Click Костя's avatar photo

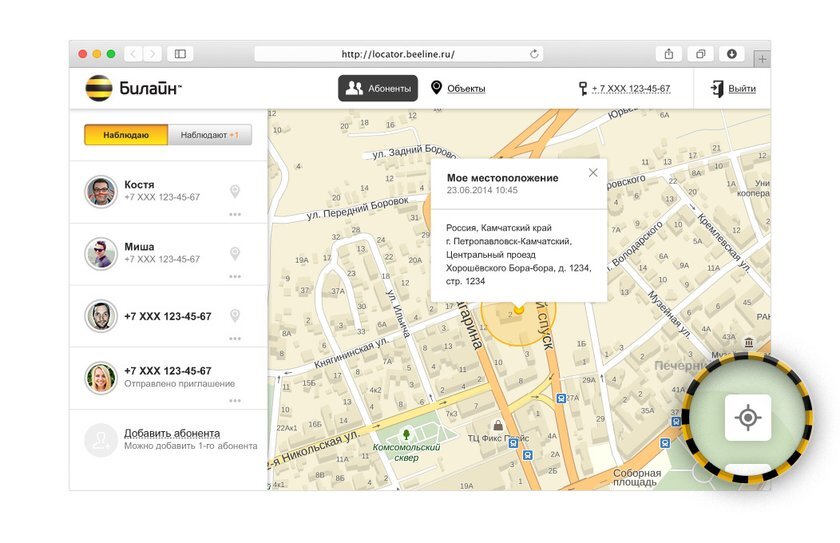101,191
